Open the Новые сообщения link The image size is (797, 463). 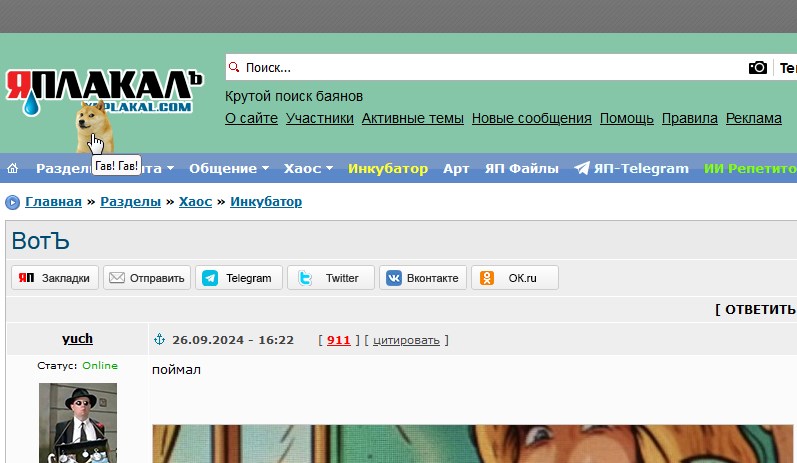(532, 118)
